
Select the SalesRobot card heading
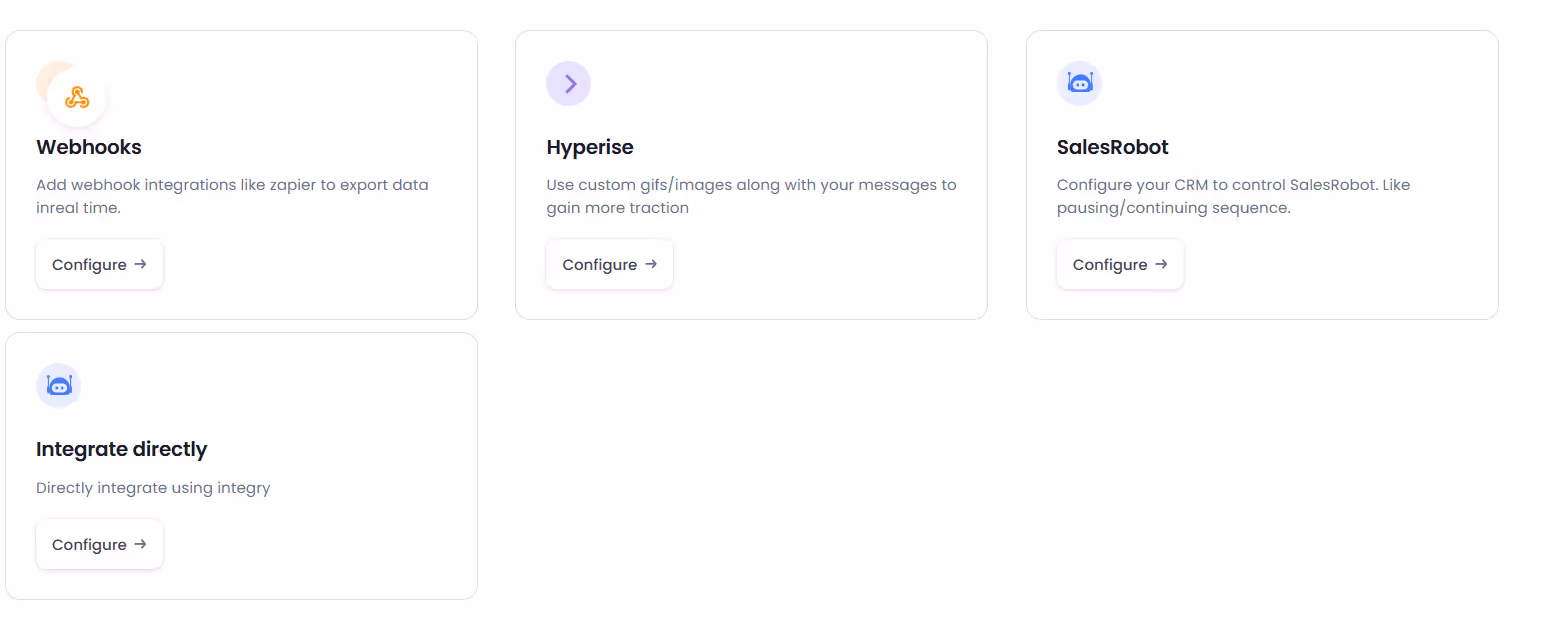[x=1112, y=147]
